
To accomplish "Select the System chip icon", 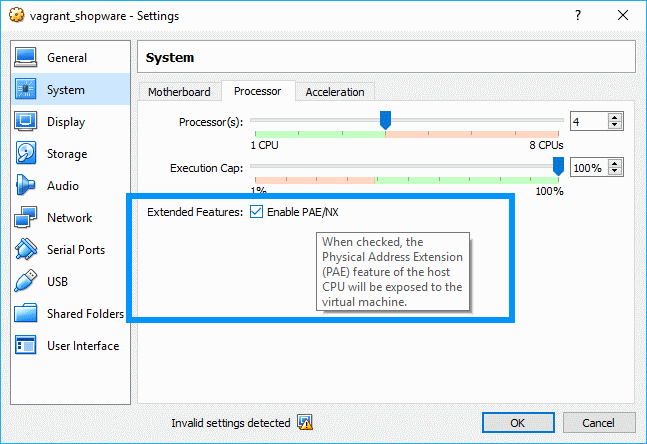I will 27,90.
